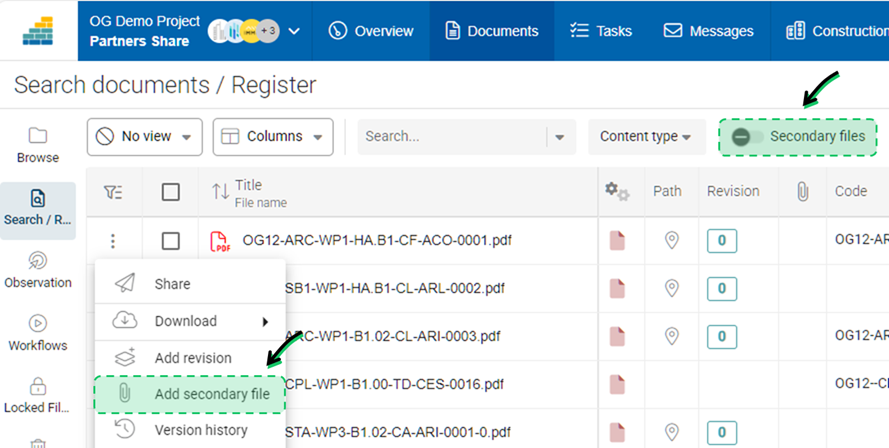
Task: Open the Locked Files sidebar item
Action: click(38, 396)
